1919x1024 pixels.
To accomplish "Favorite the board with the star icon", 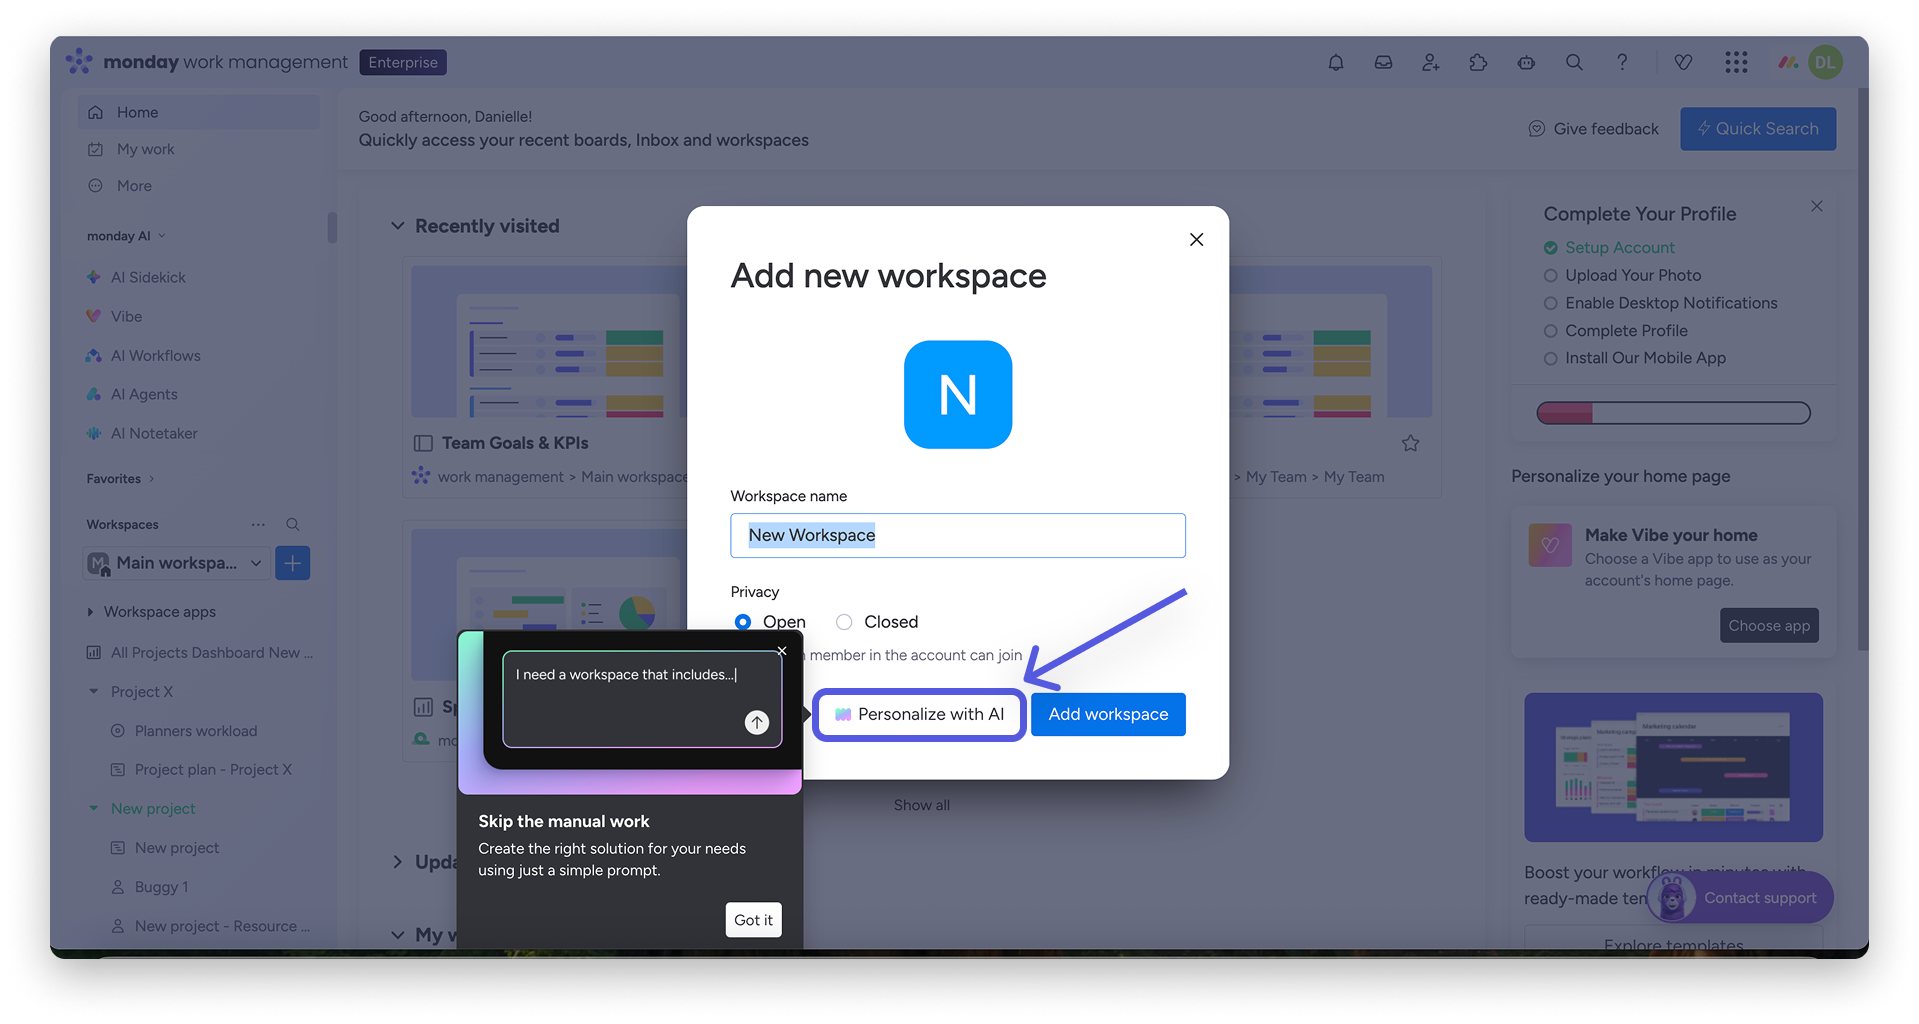I will [1410, 443].
